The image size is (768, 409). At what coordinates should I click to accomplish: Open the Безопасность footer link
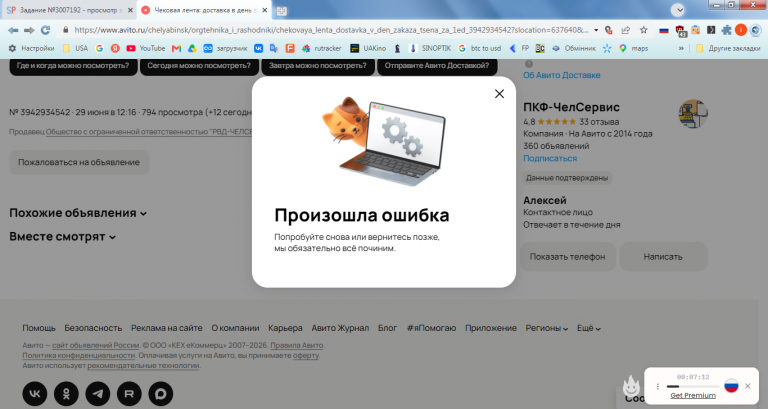coord(93,328)
